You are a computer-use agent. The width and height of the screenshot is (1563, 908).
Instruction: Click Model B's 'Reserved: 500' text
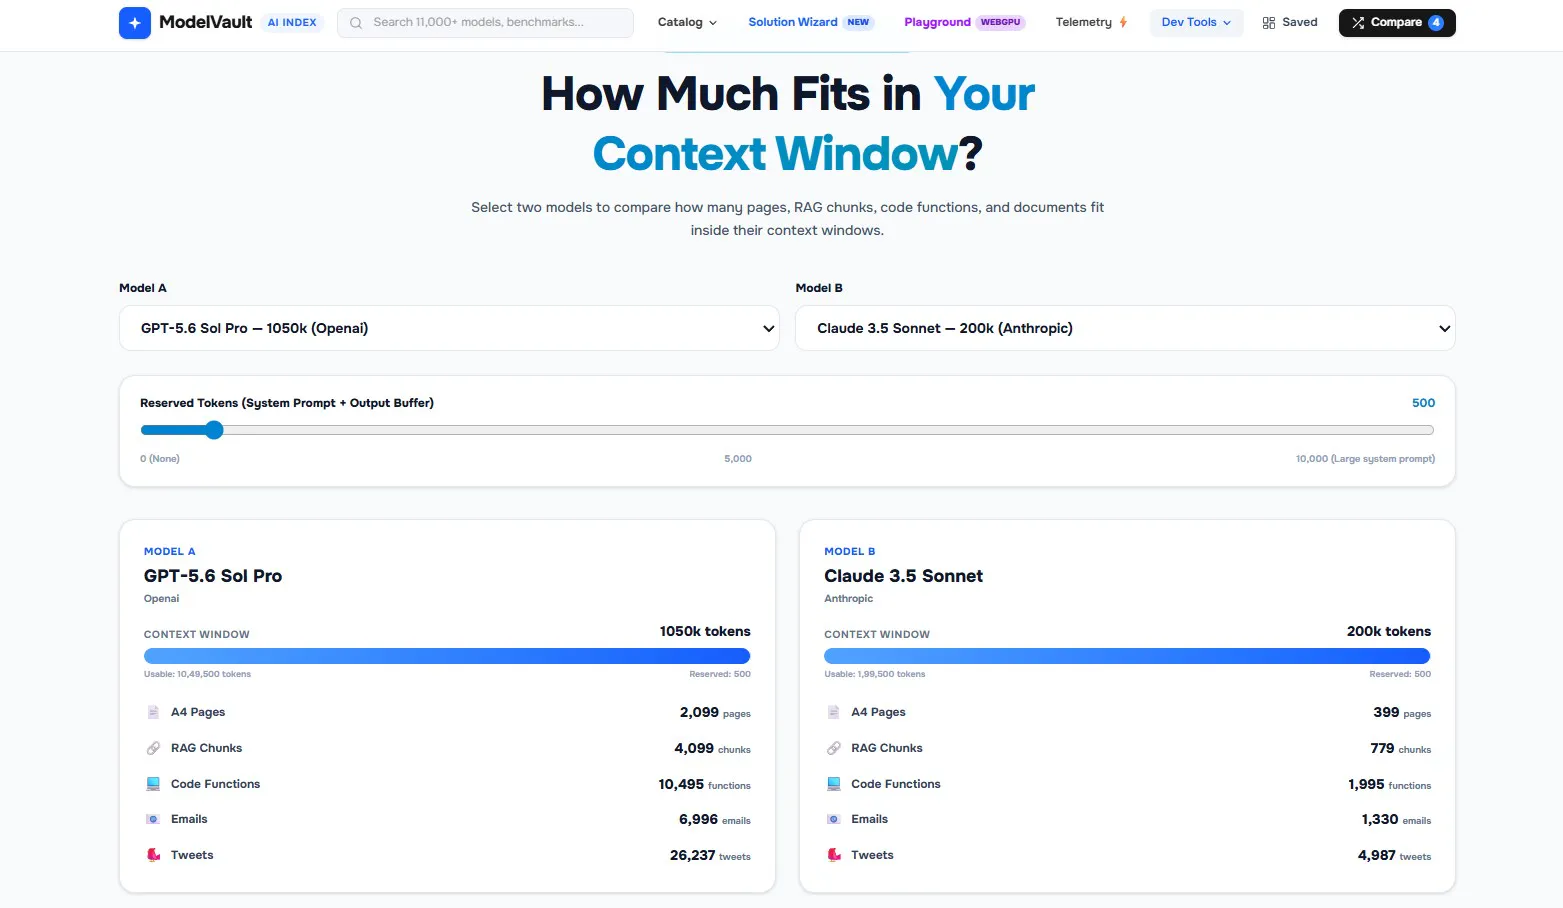point(1400,674)
